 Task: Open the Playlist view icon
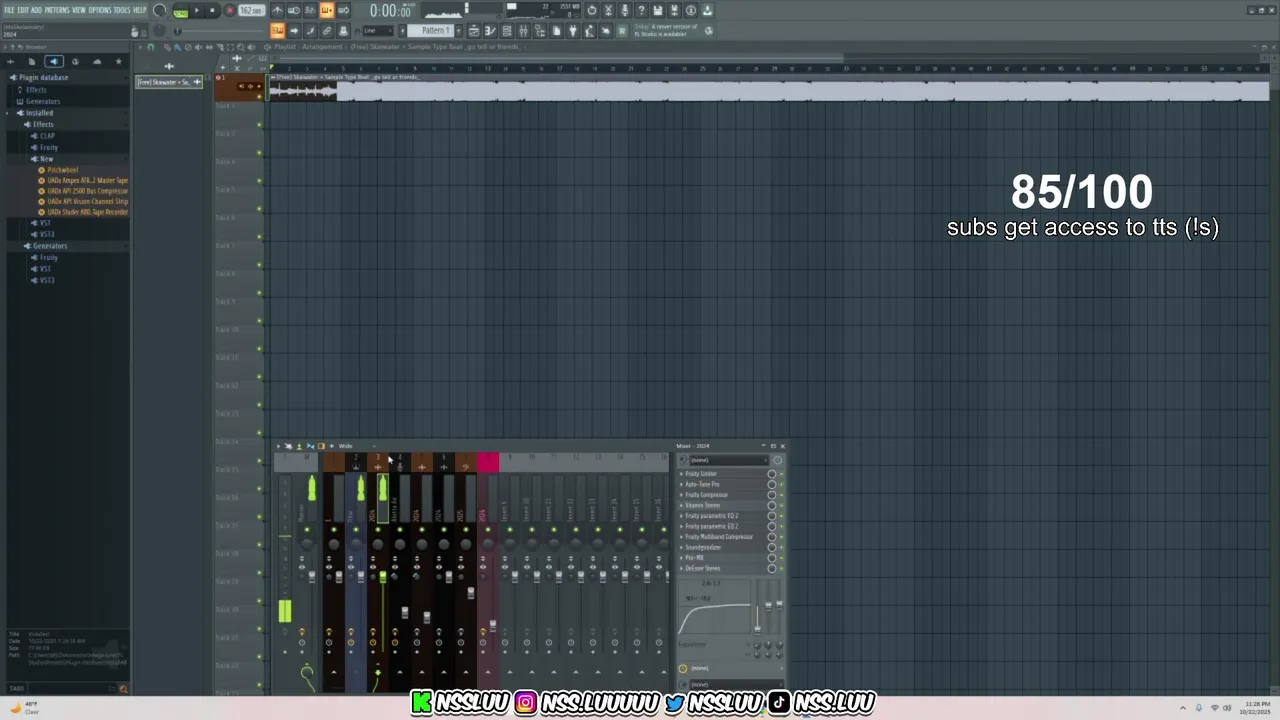click(x=474, y=31)
